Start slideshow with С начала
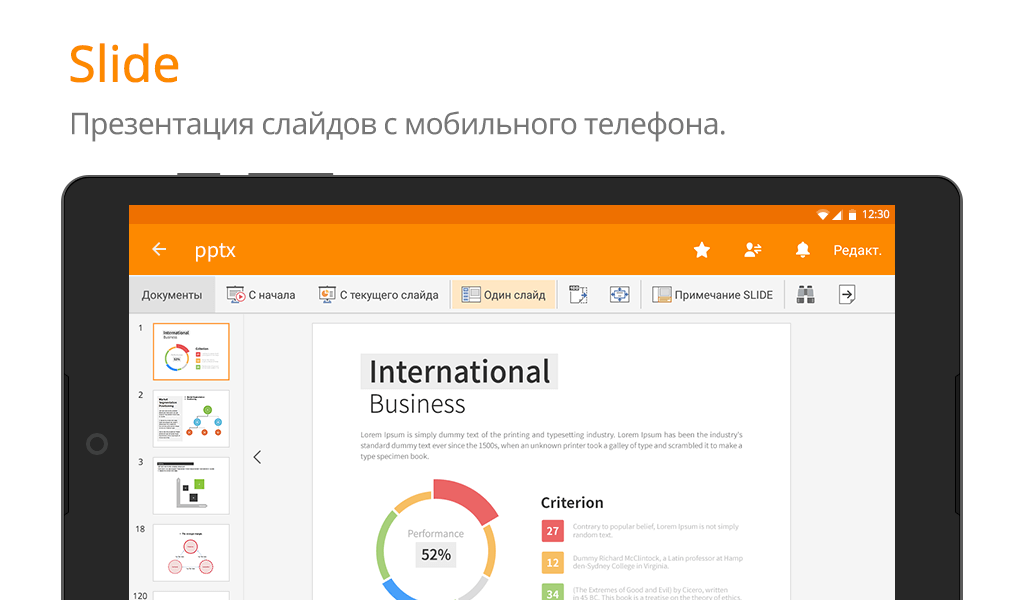This screenshot has width=1024, height=600. point(261,295)
